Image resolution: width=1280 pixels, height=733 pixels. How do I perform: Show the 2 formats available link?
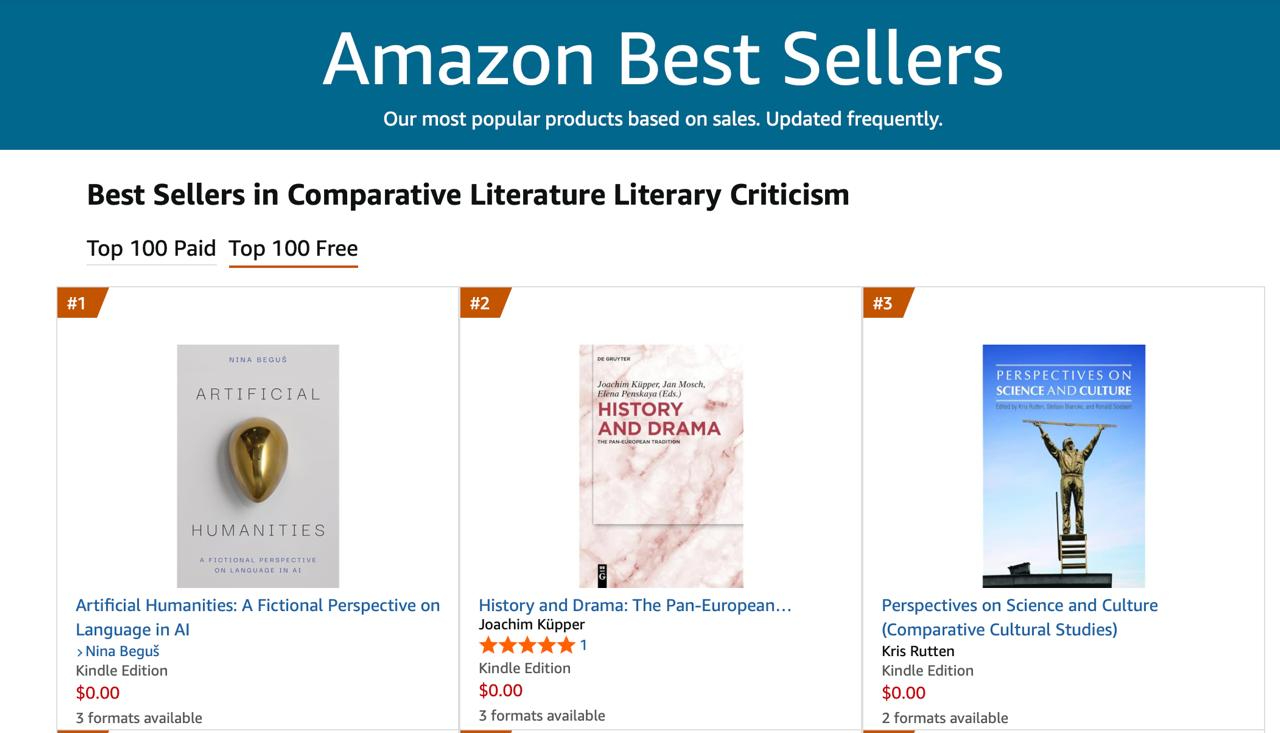coord(945,718)
